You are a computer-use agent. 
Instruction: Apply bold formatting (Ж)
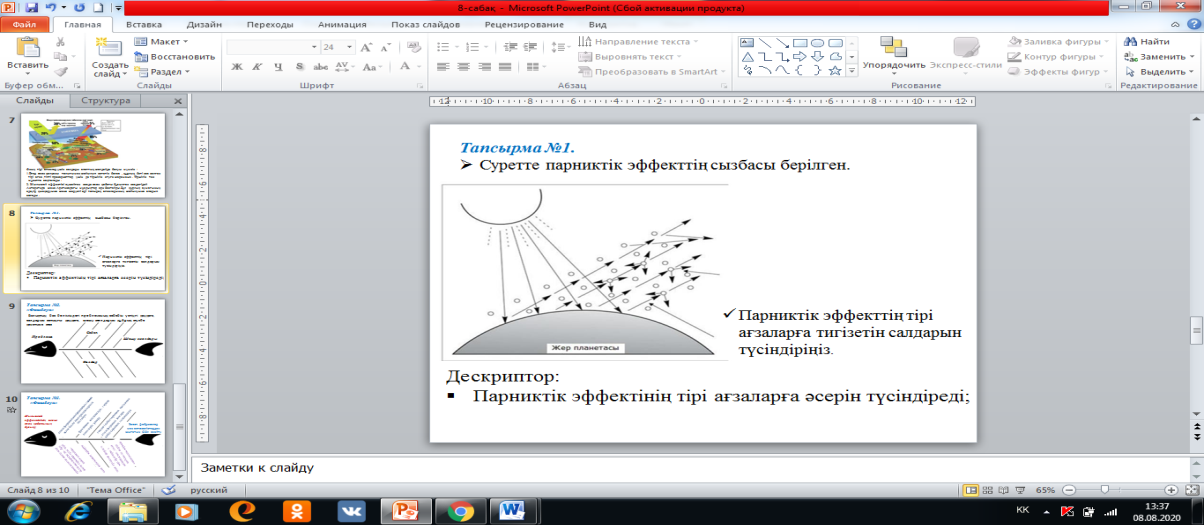point(237,66)
